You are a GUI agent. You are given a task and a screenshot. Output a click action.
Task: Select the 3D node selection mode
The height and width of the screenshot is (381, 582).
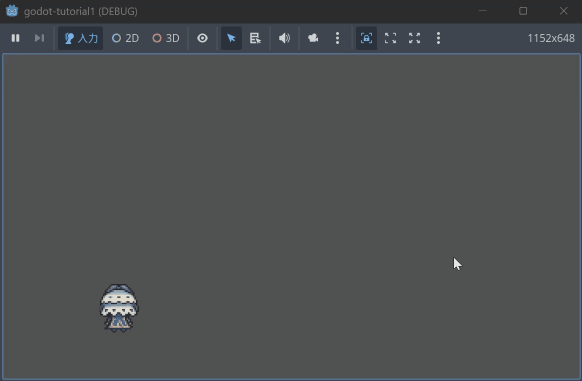coord(166,38)
